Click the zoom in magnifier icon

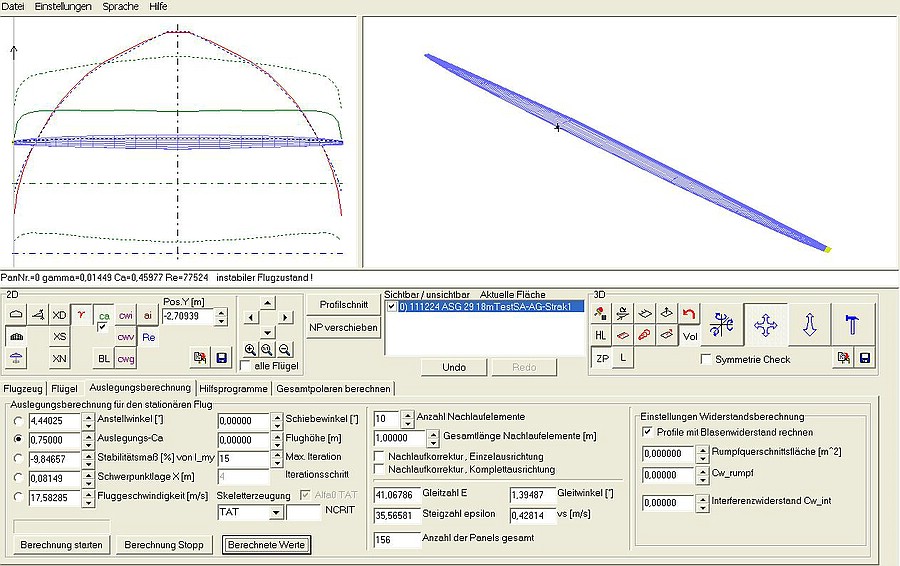pyautogui.click(x=250, y=349)
